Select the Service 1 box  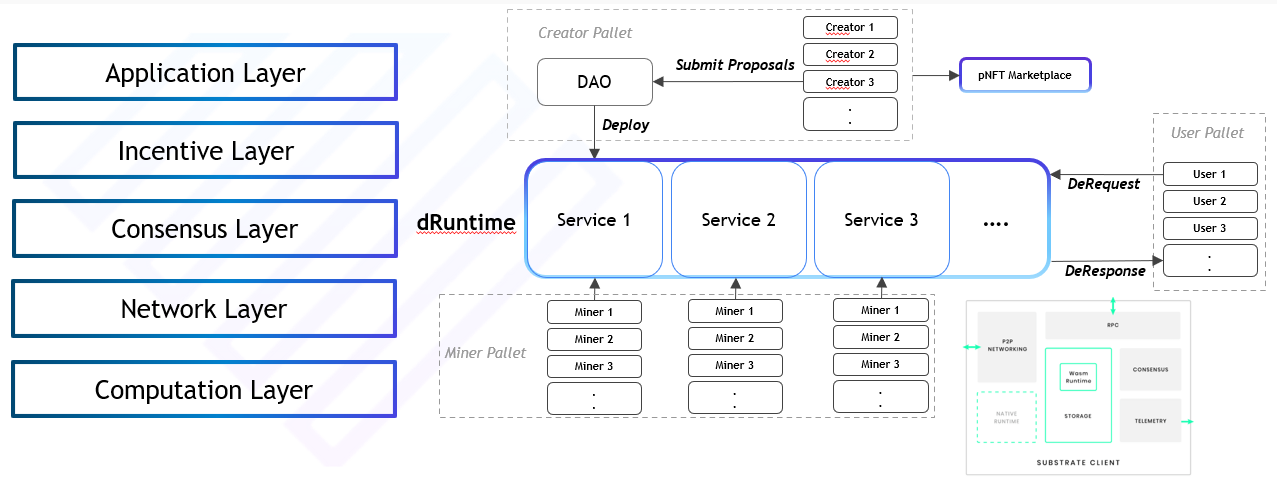click(x=594, y=219)
